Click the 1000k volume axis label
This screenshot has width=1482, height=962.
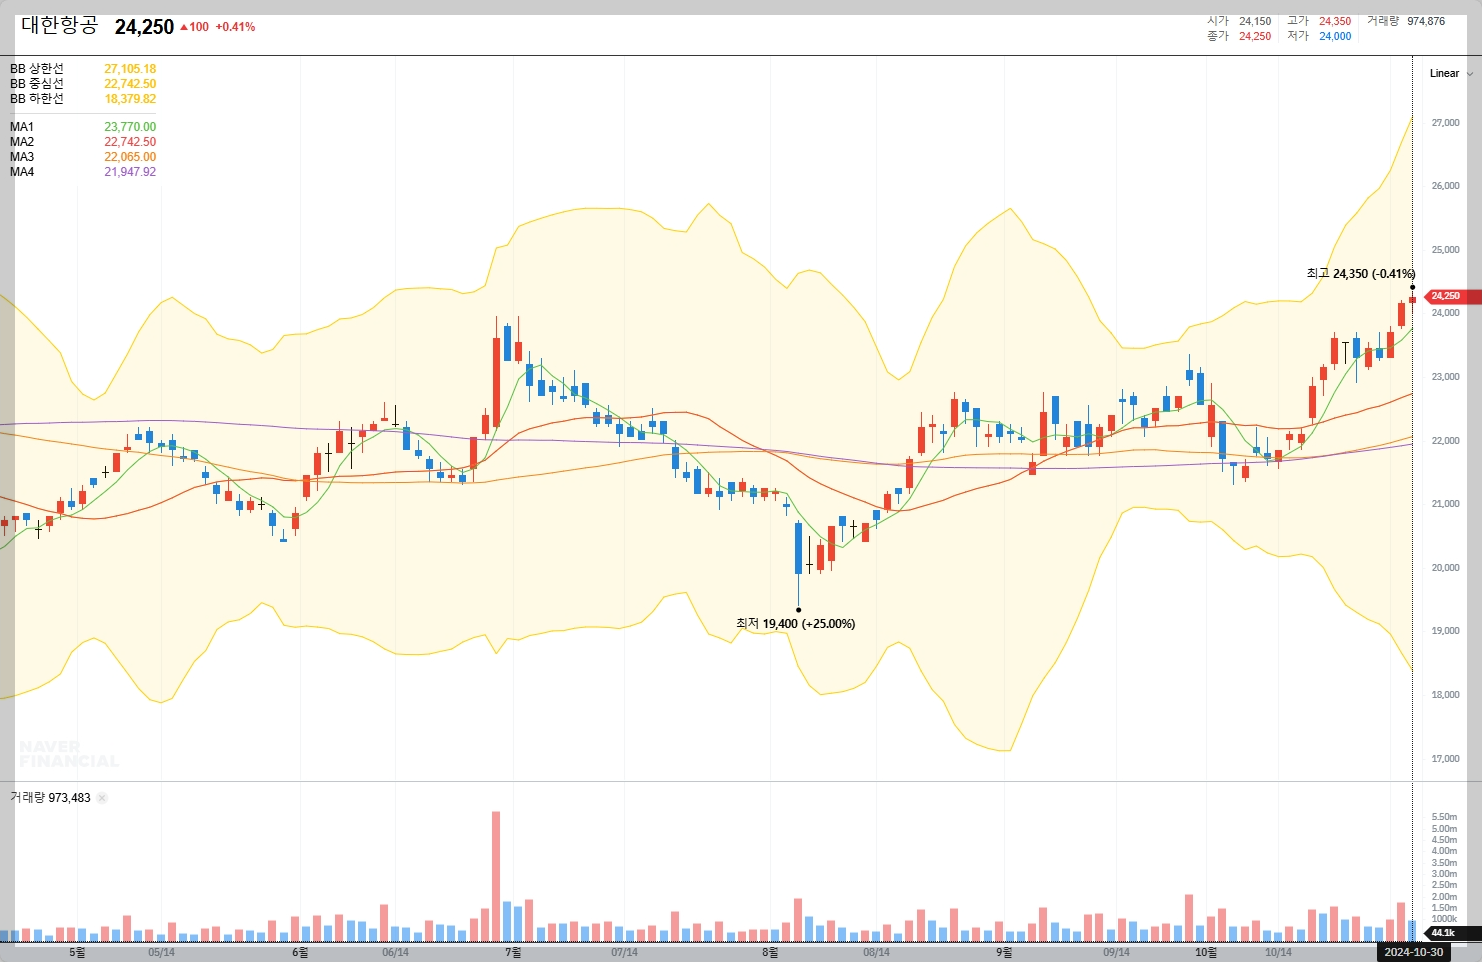(x=1444, y=919)
